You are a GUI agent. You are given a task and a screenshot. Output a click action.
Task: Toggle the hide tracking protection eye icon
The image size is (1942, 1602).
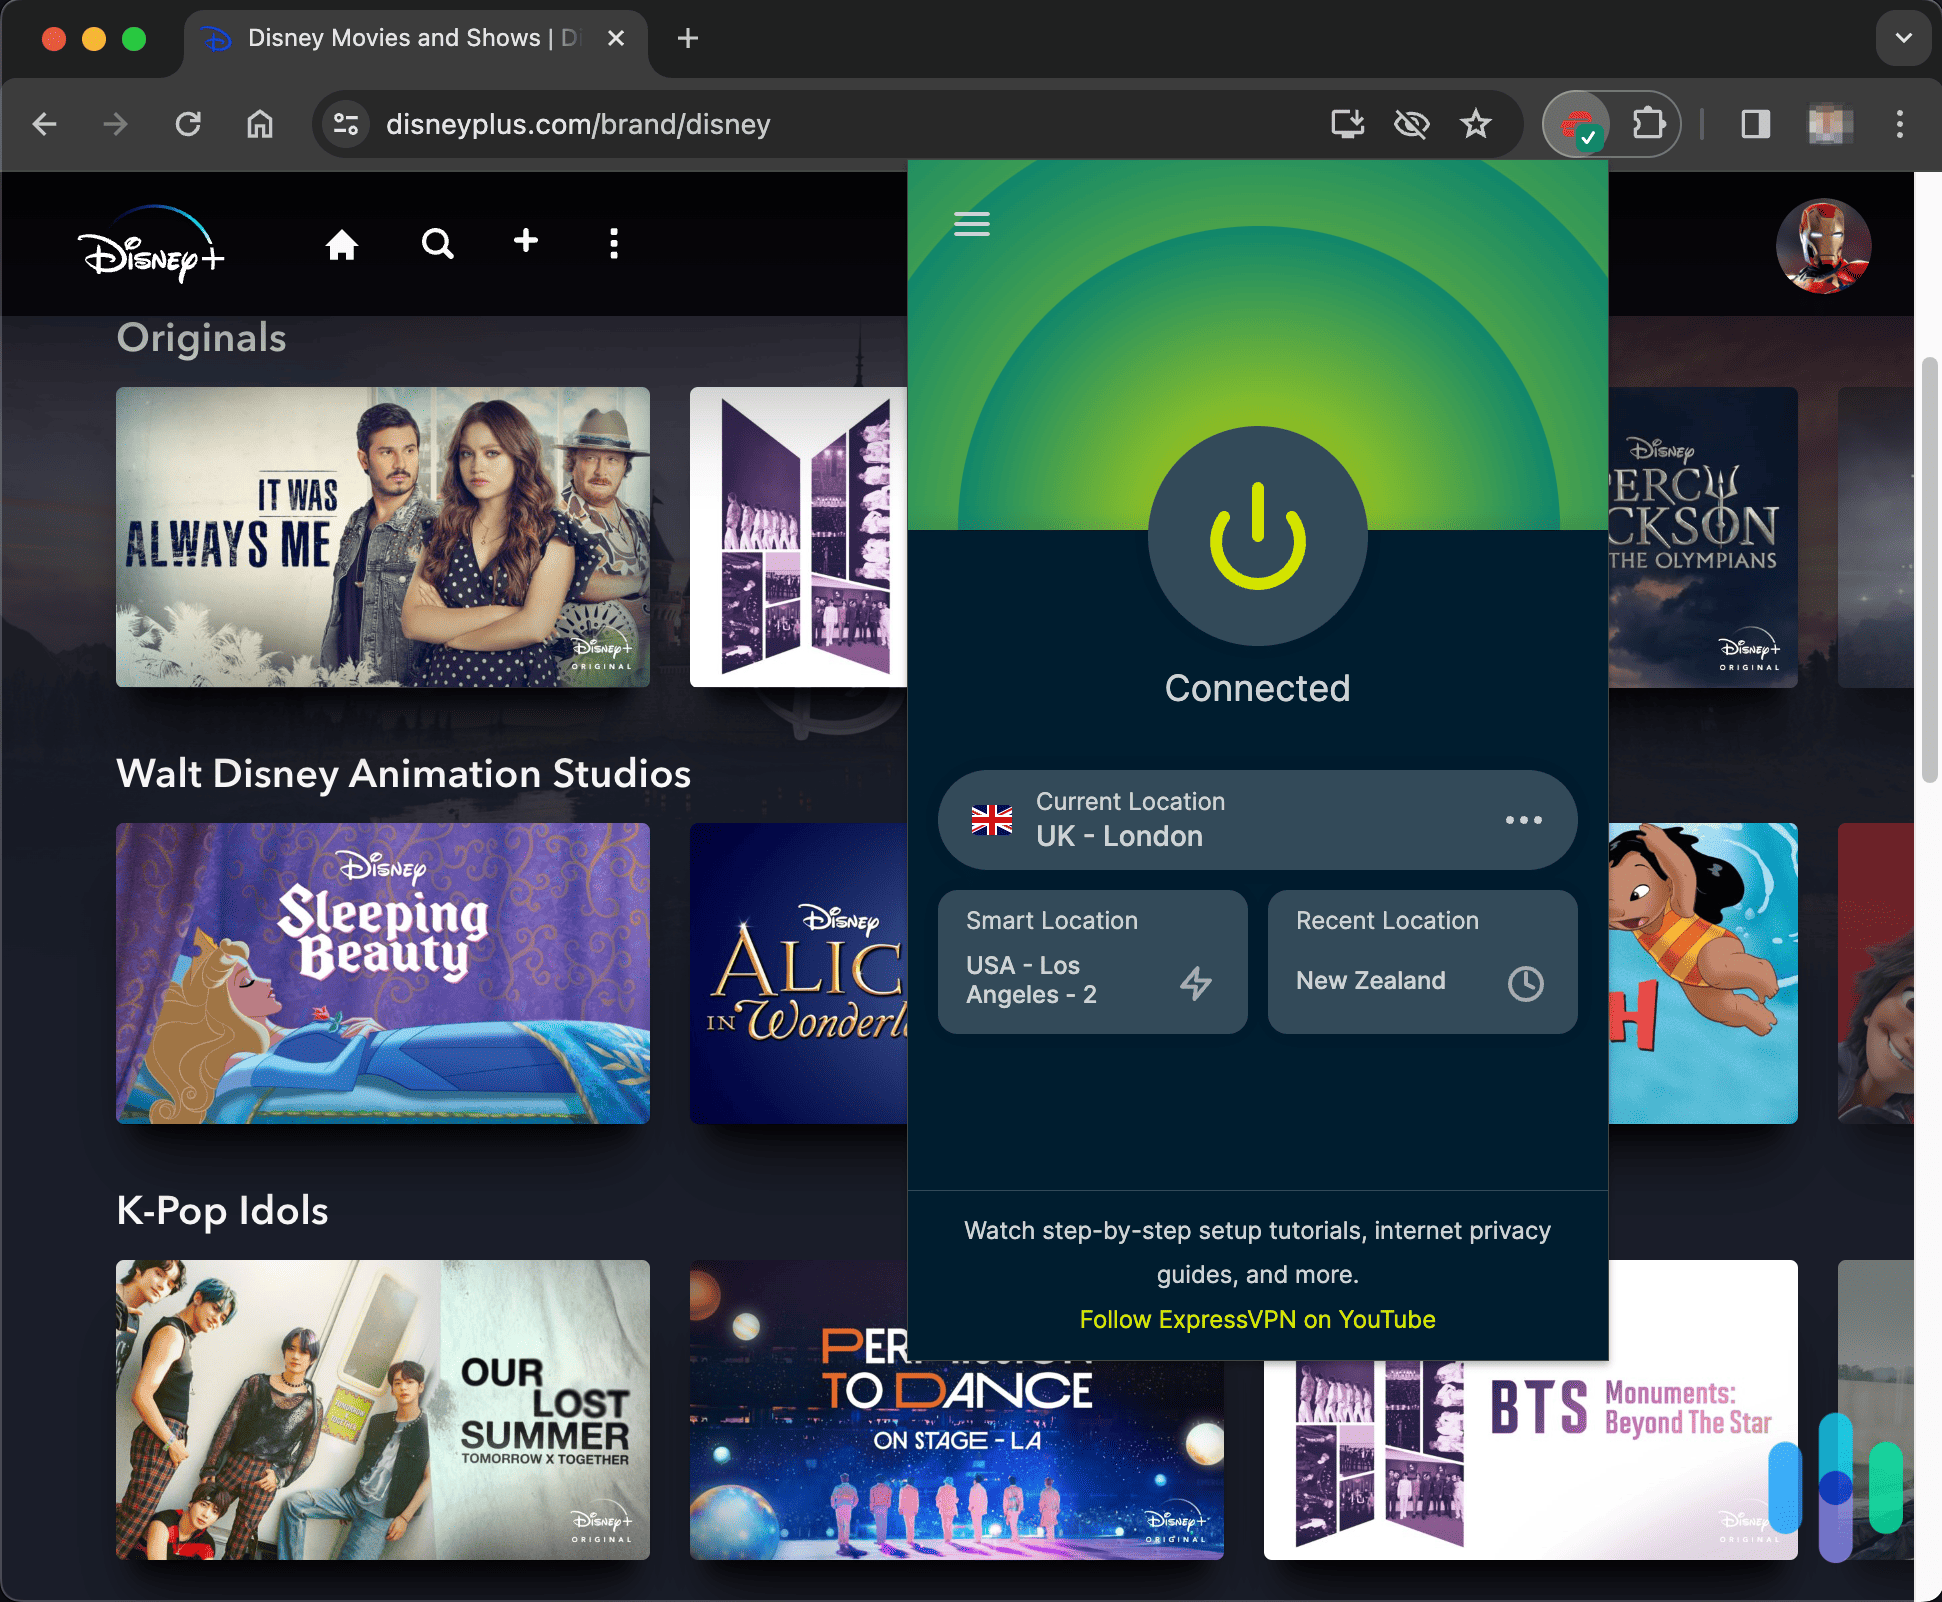(1411, 123)
